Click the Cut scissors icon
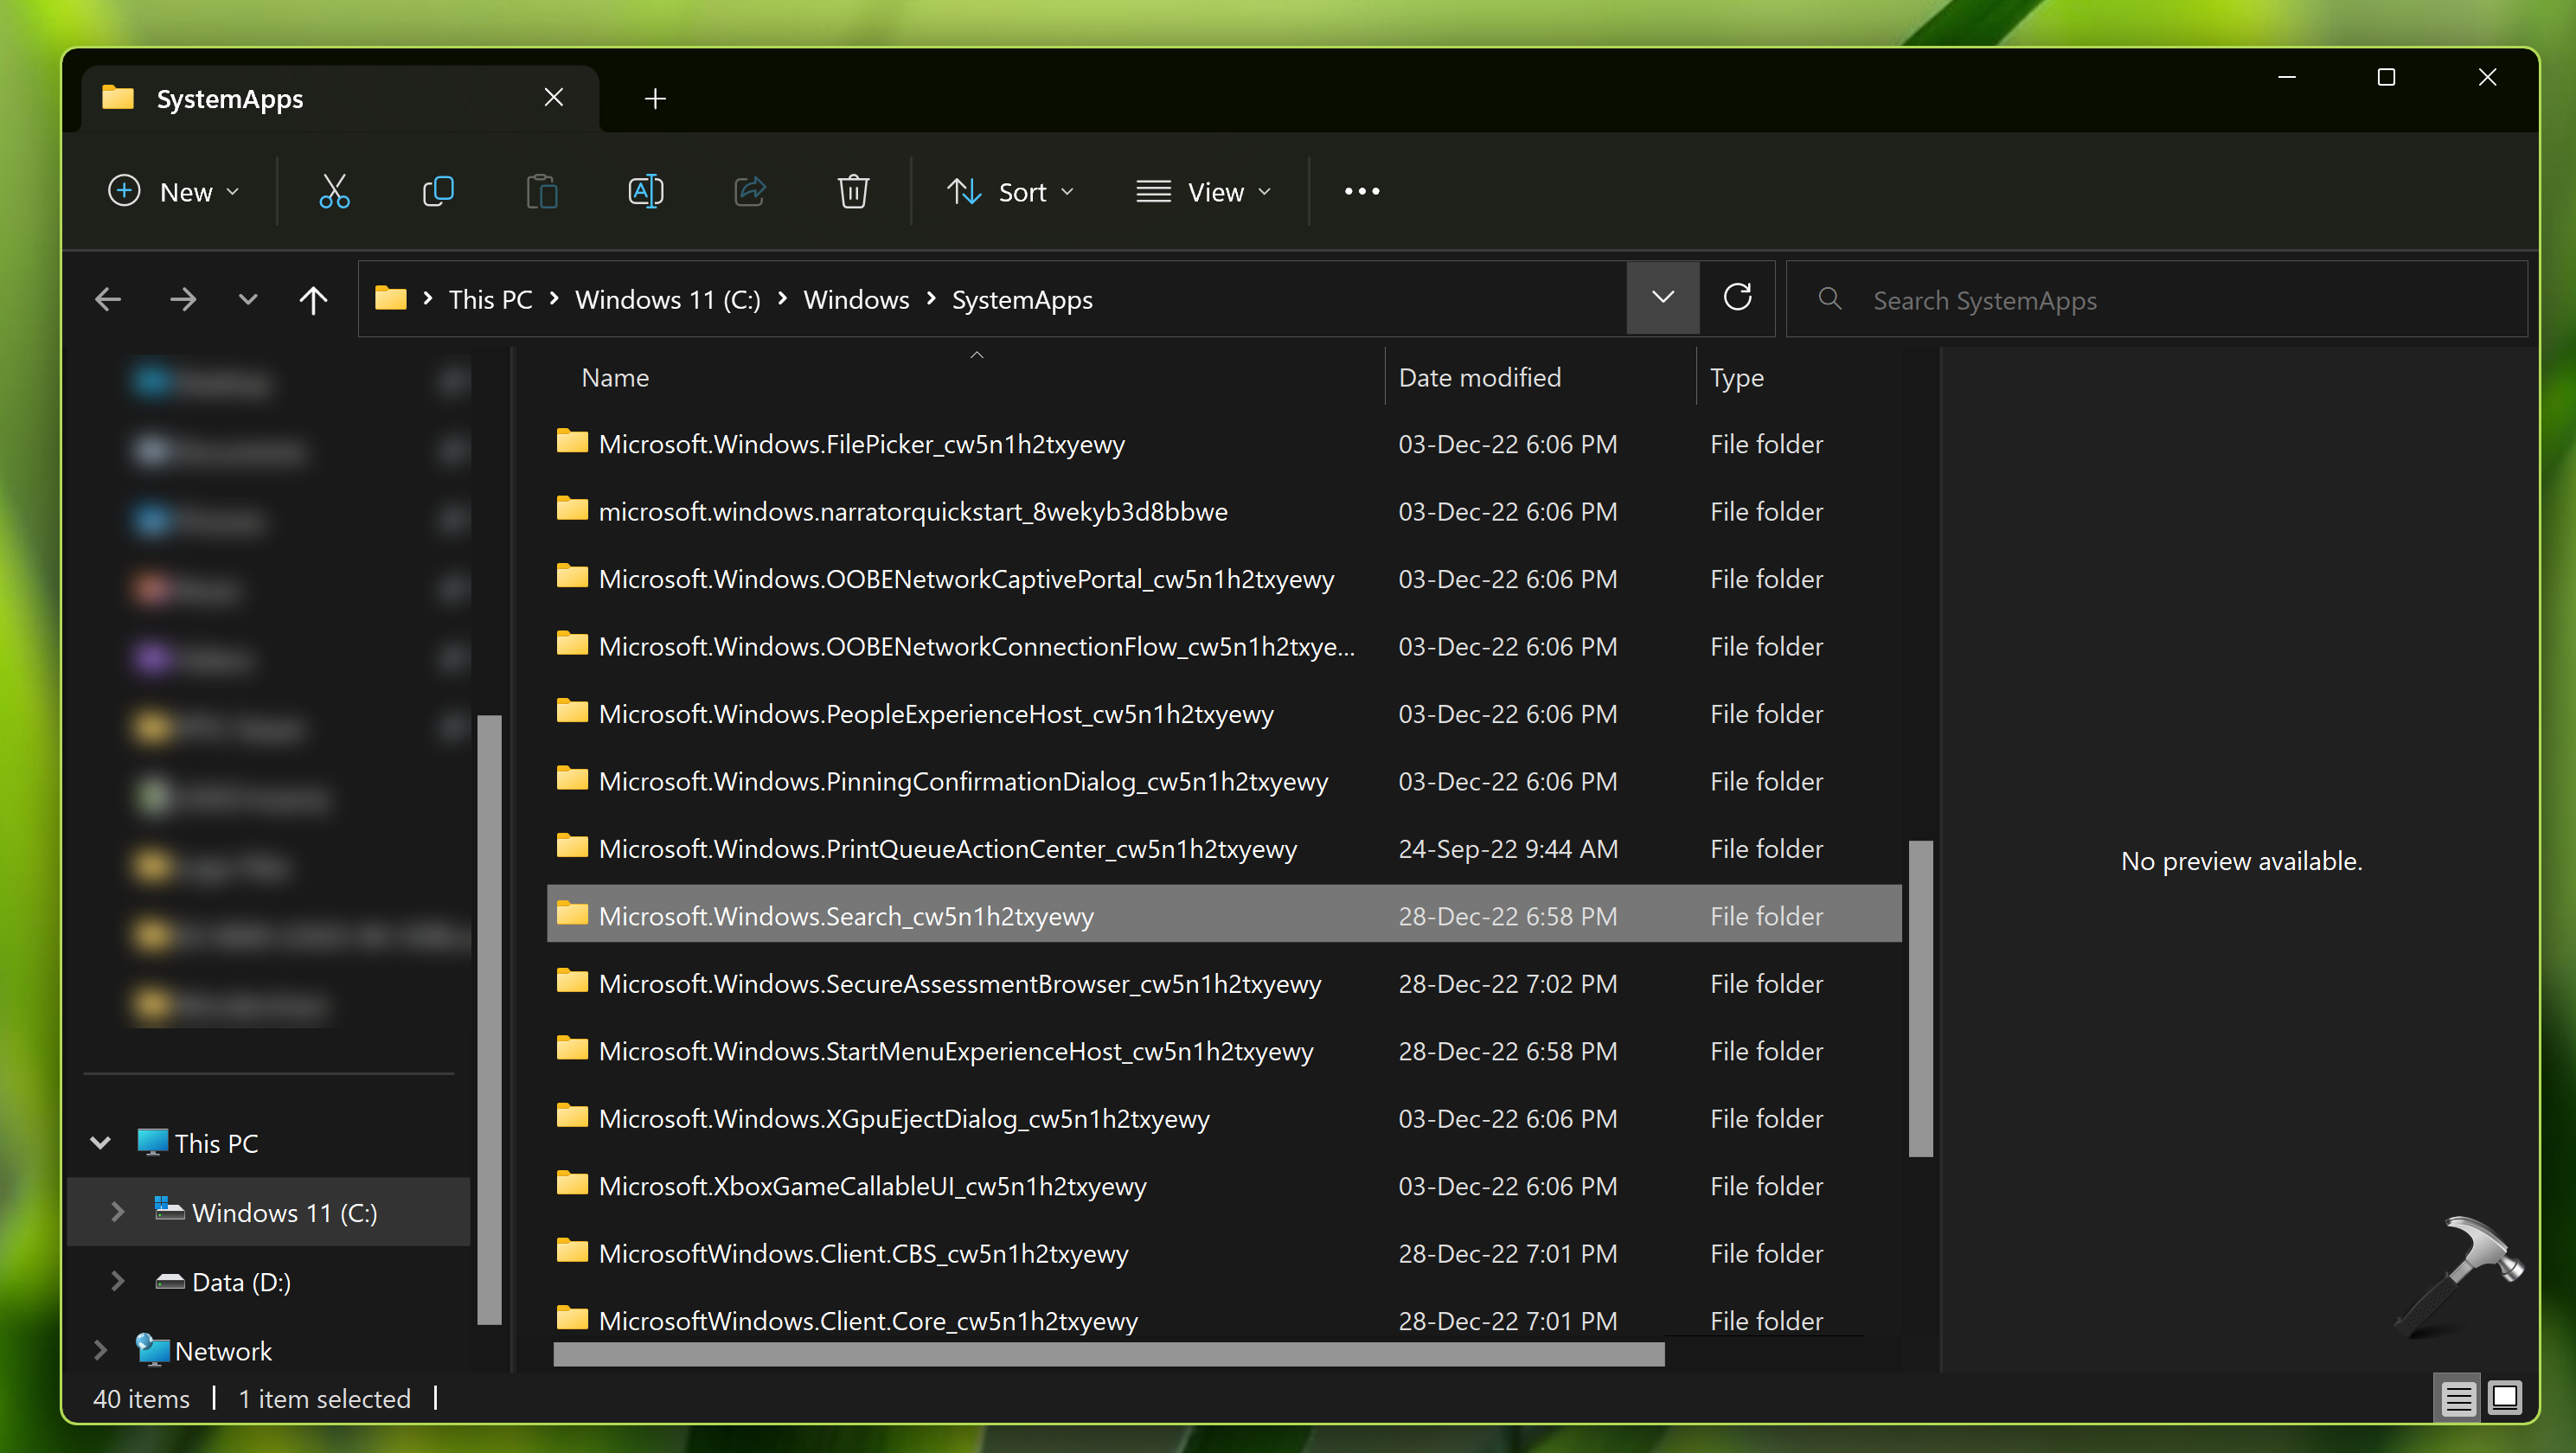This screenshot has height=1453, width=2576. [334, 191]
